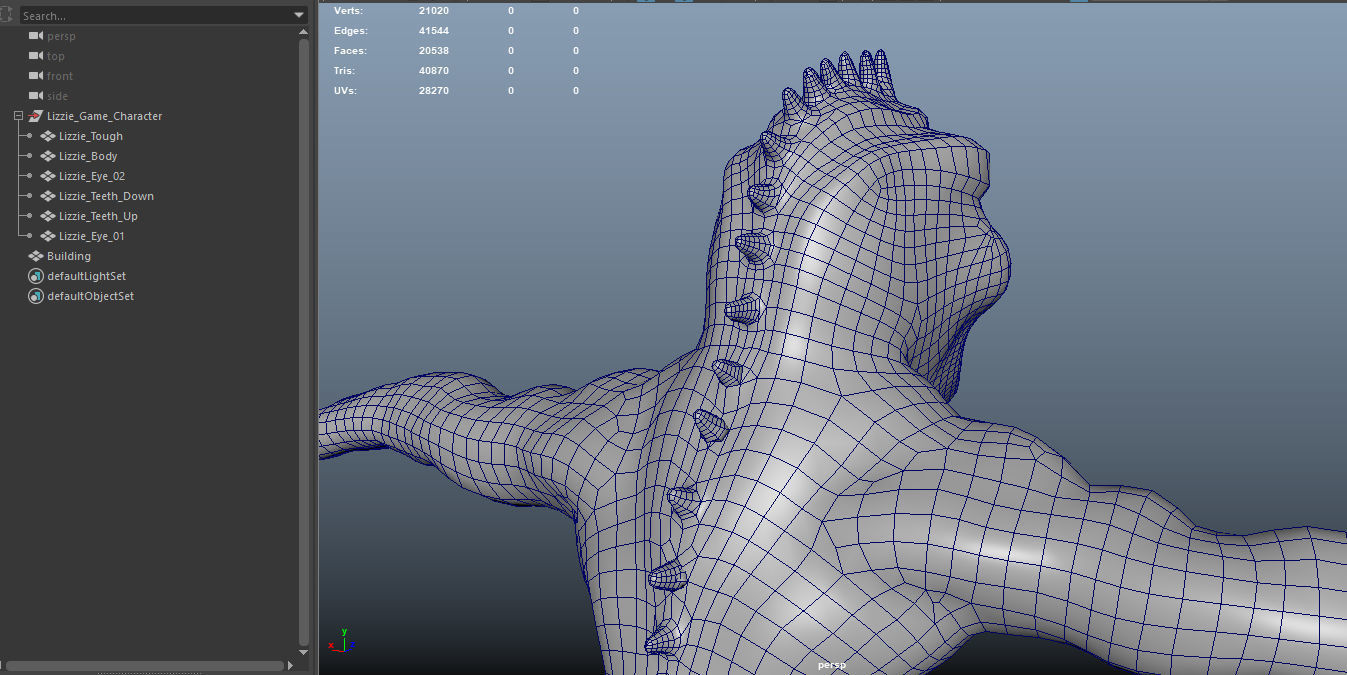Click the top camera icon in outliner

(36, 56)
